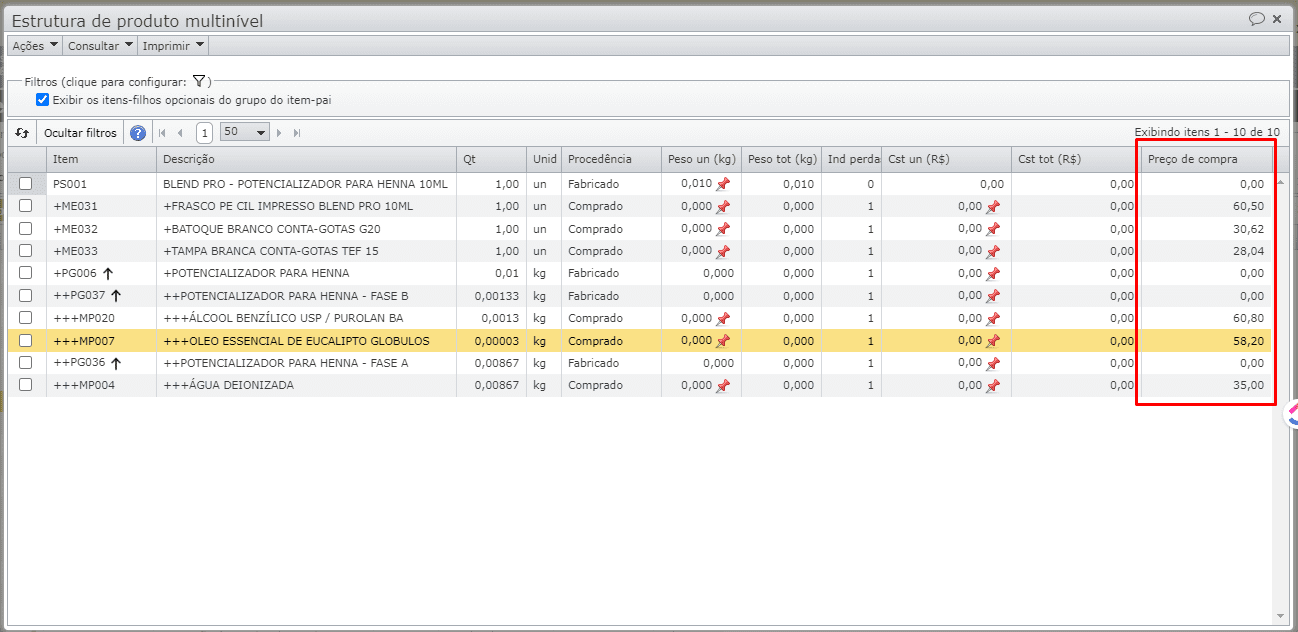Open the Consultar menu
Screen dimensions: 1298x632
tap(100, 46)
